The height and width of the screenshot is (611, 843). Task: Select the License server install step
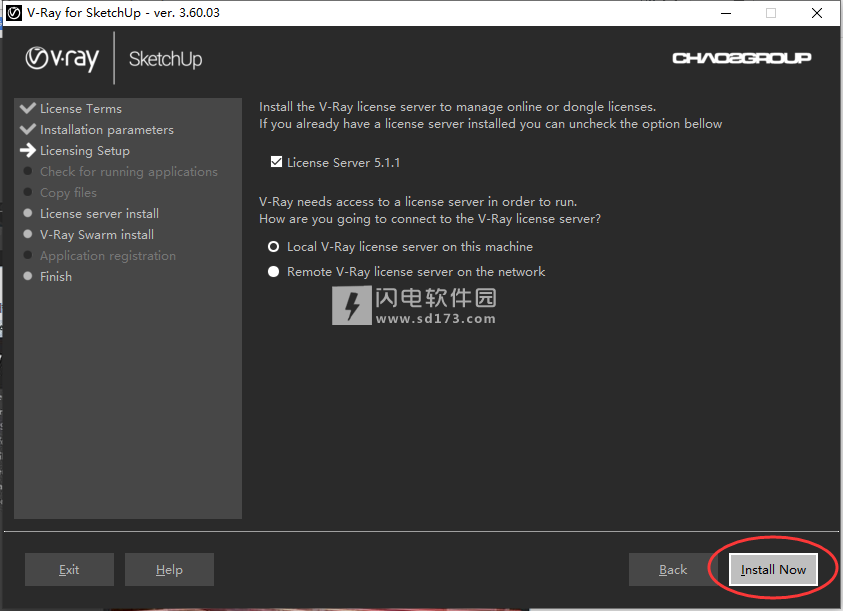coord(99,214)
